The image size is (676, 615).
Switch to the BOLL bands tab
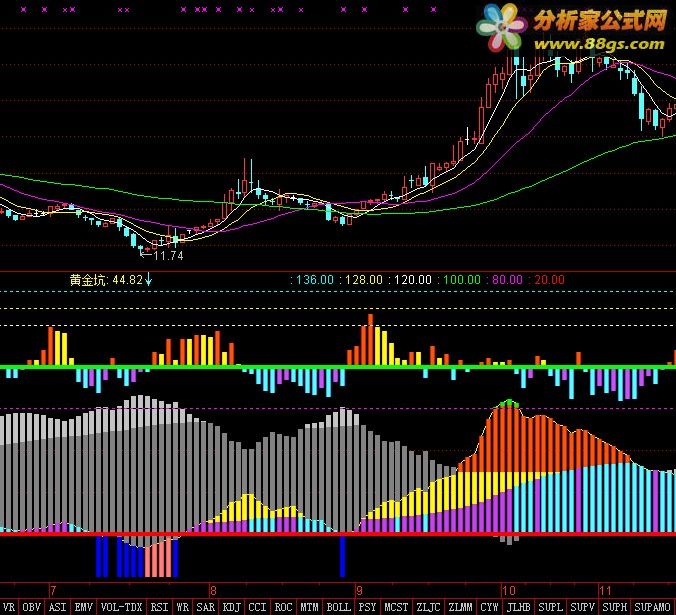click(339, 607)
